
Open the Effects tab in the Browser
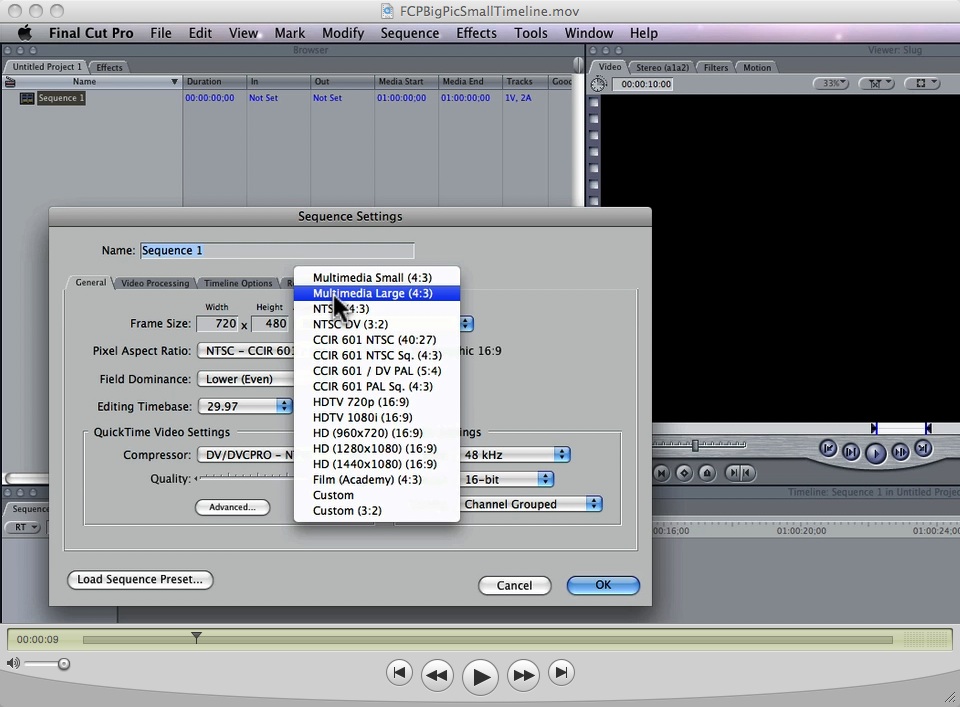coord(110,67)
